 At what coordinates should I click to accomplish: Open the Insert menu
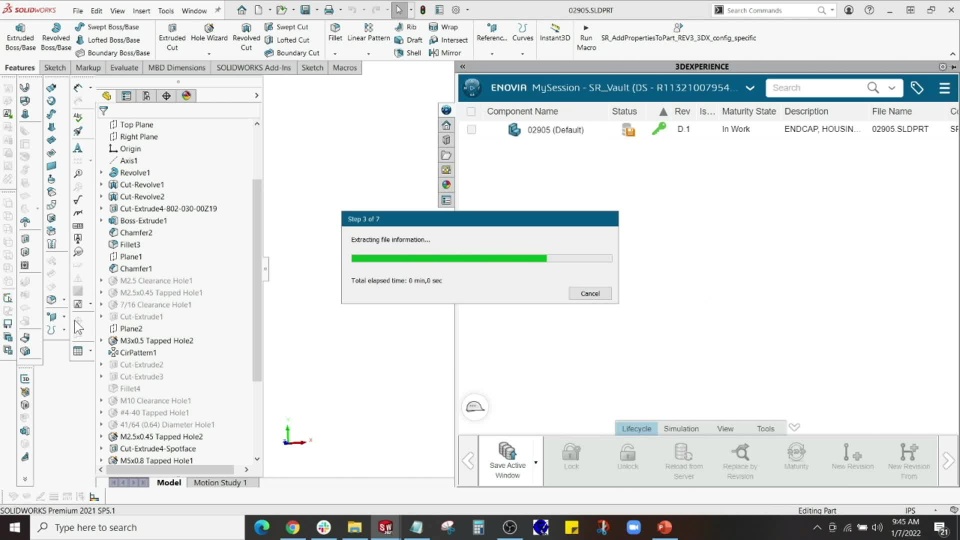tap(141, 10)
